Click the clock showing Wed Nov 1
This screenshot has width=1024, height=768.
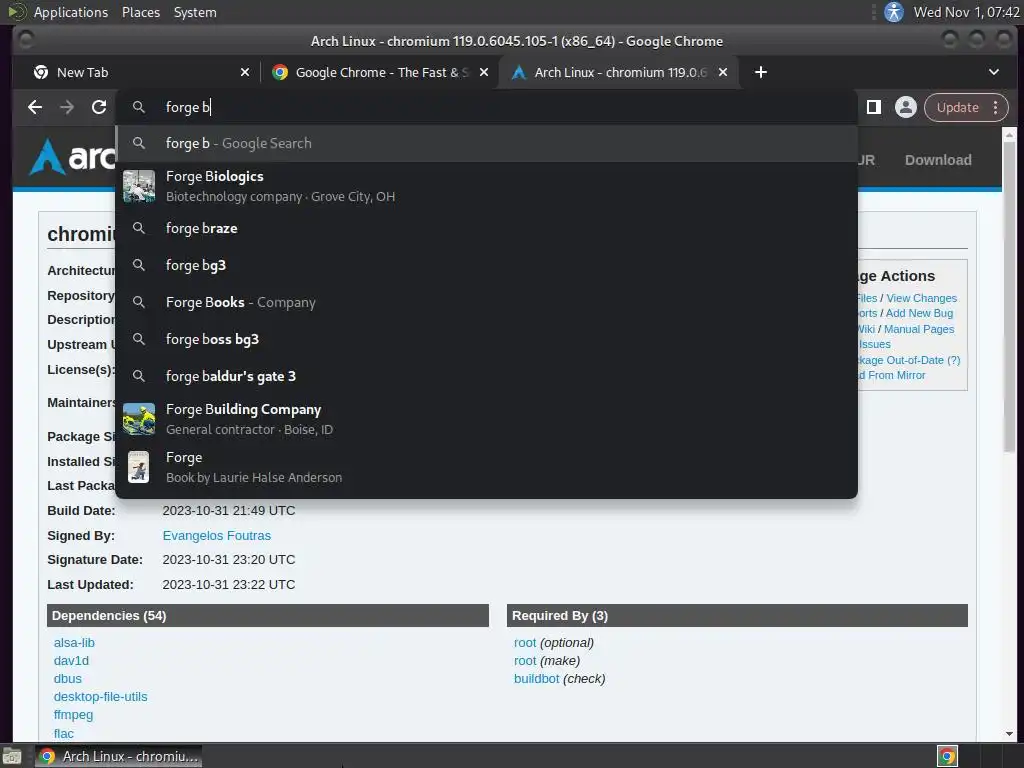966,12
